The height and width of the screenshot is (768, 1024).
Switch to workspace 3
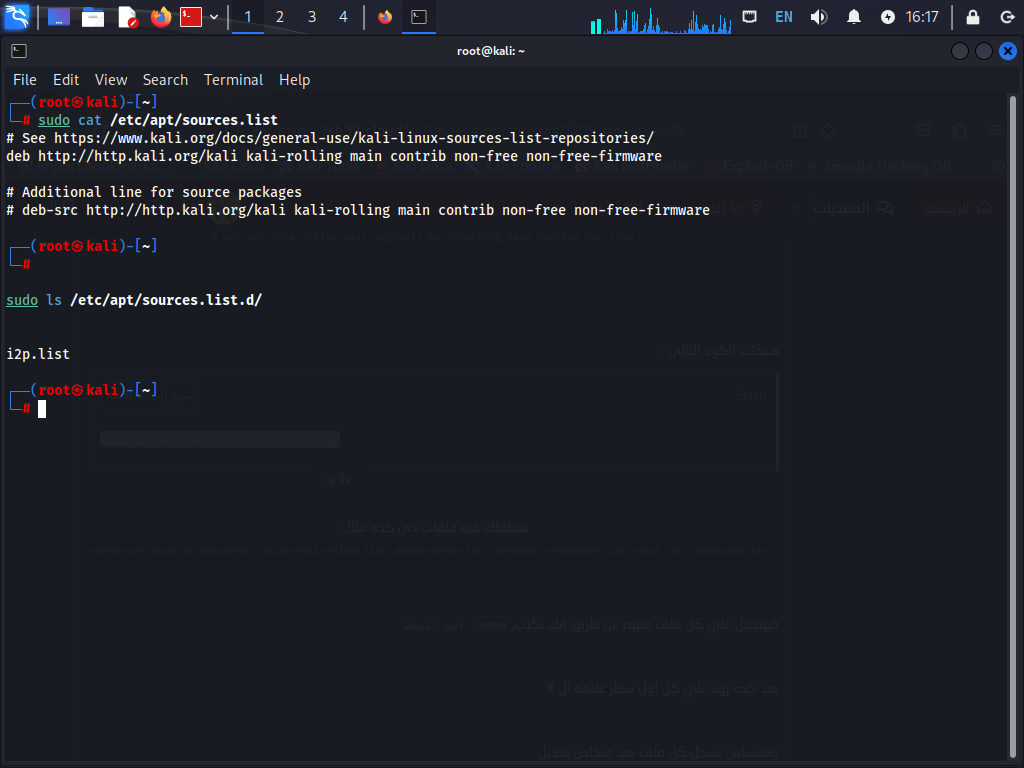pos(312,17)
